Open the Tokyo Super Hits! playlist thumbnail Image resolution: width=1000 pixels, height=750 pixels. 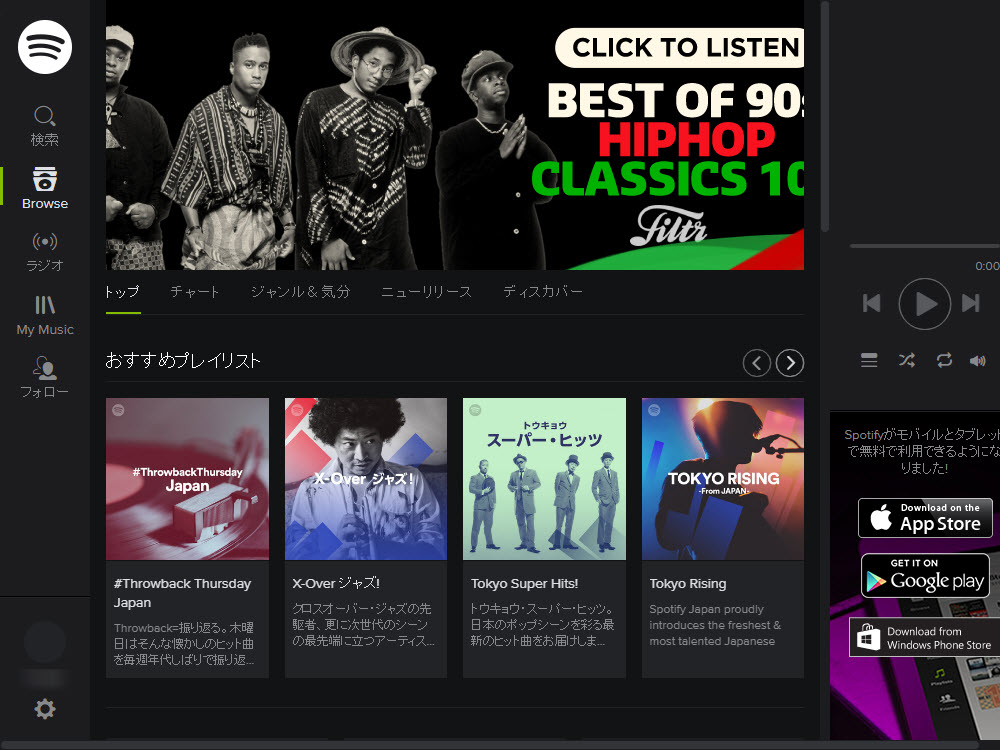coord(544,479)
